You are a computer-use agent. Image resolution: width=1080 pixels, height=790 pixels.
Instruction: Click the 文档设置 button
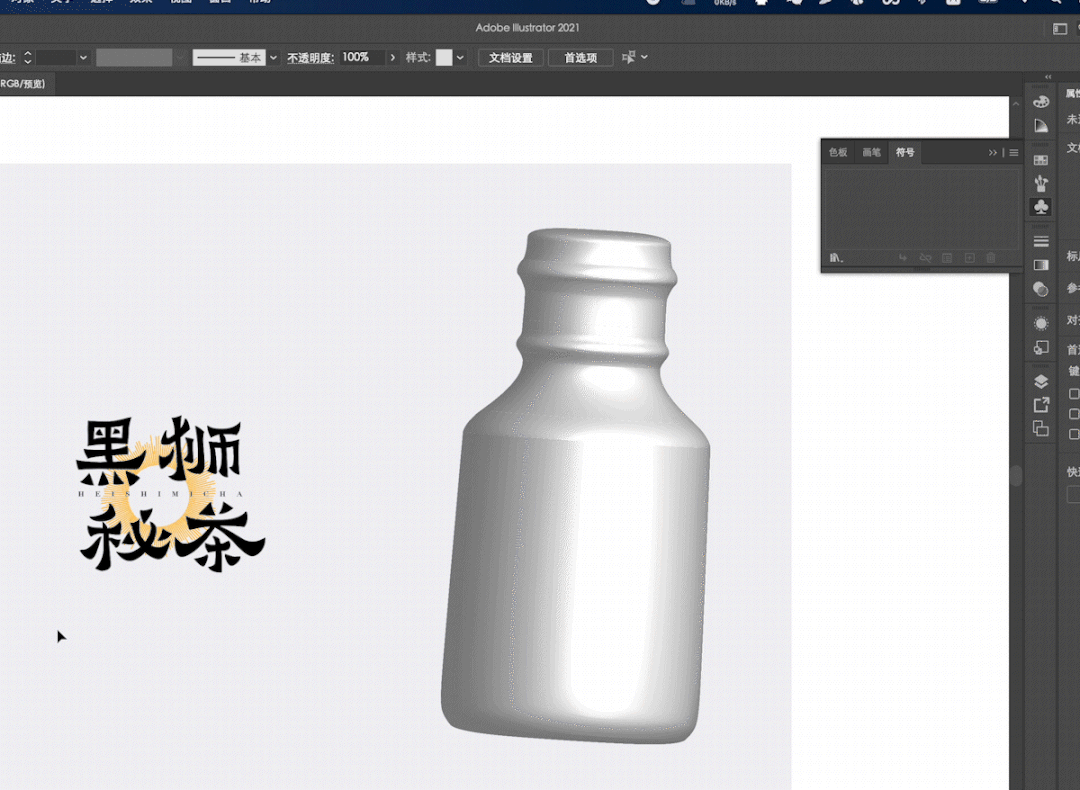(x=510, y=58)
